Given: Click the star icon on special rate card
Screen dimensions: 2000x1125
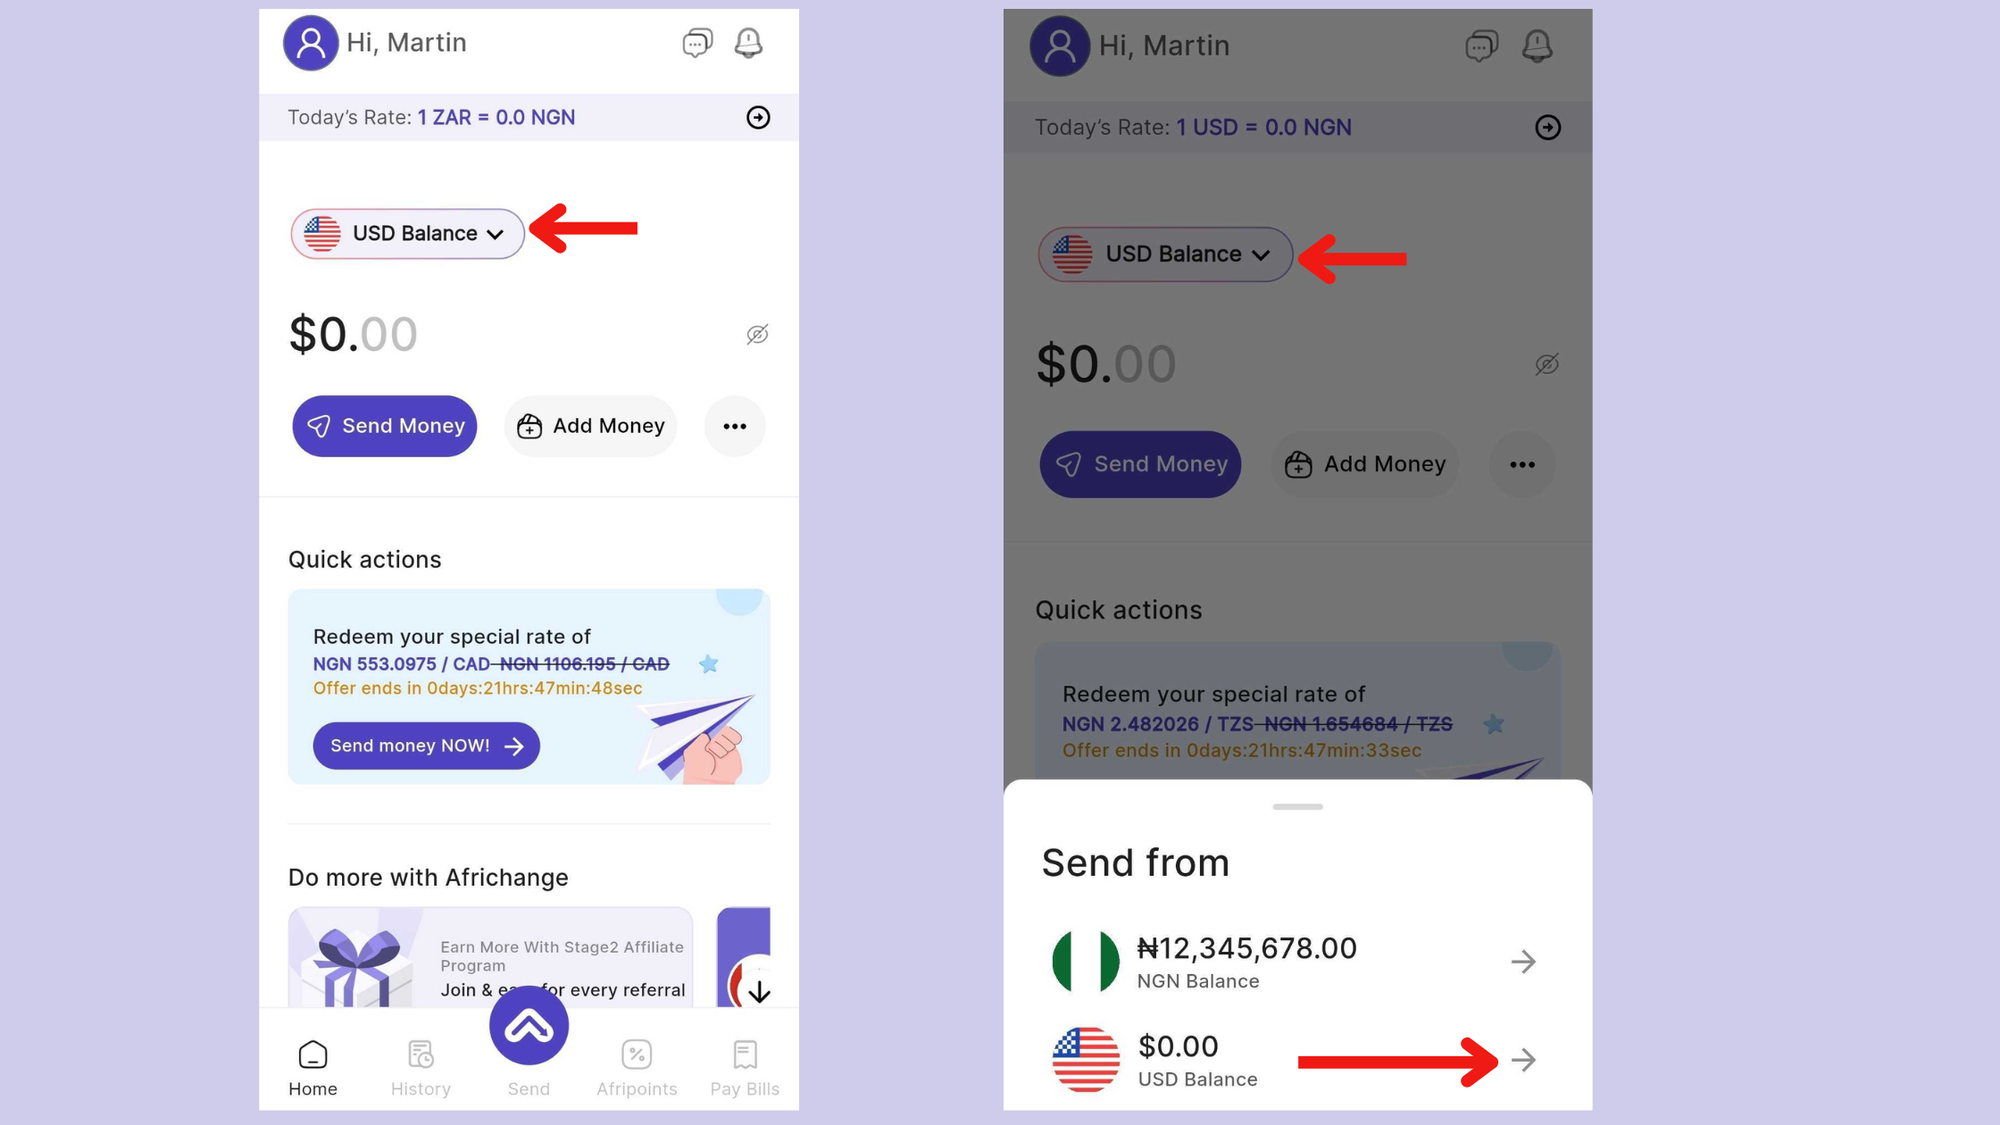Looking at the screenshot, I should [x=709, y=664].
